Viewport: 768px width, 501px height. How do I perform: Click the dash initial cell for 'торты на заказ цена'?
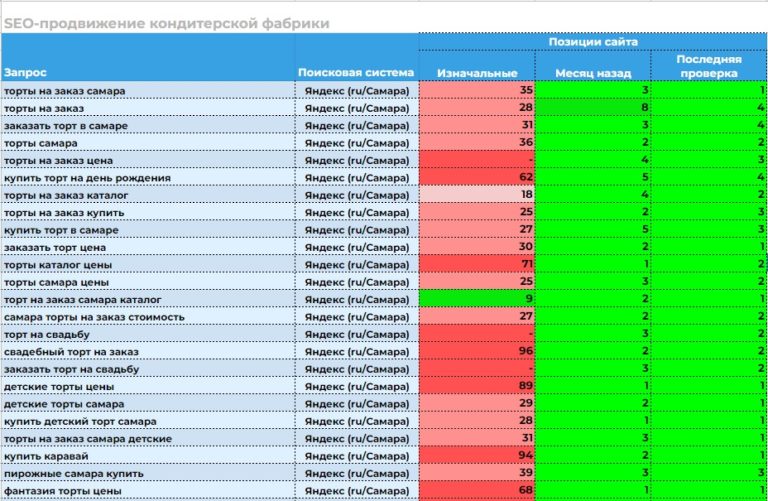tap(477, 160)
